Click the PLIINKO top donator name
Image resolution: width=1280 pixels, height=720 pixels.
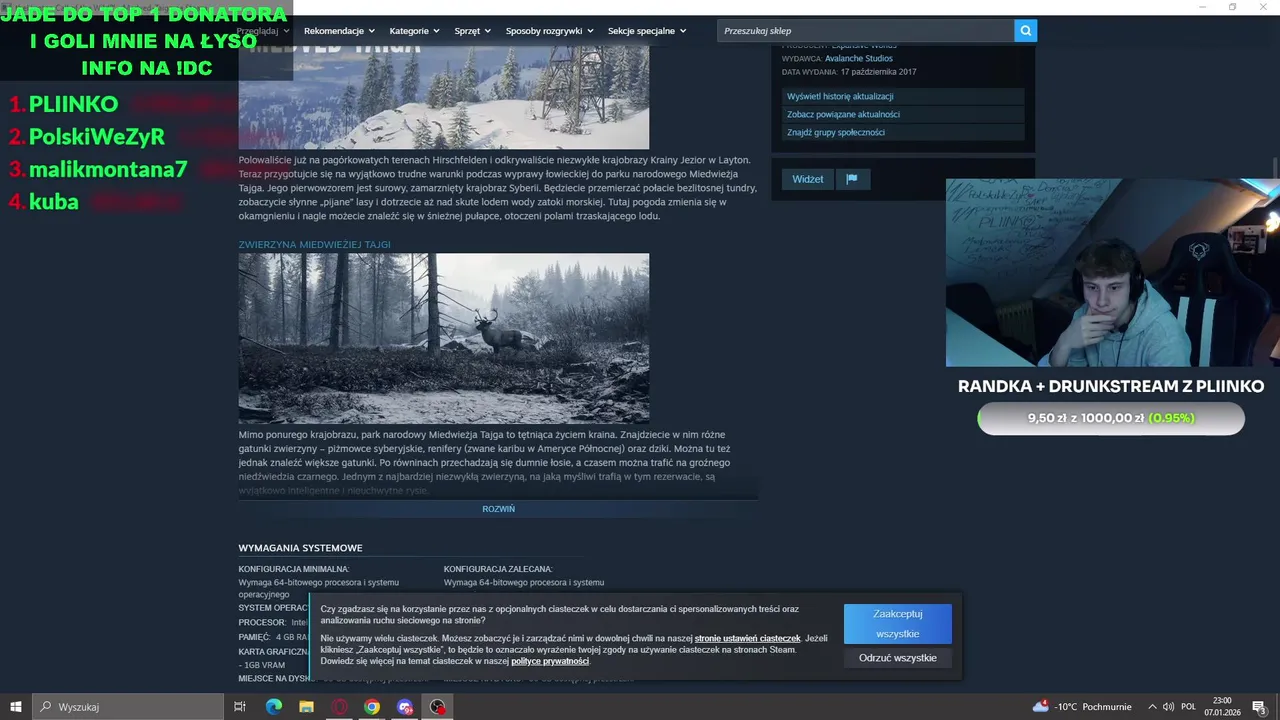point(73,104)
